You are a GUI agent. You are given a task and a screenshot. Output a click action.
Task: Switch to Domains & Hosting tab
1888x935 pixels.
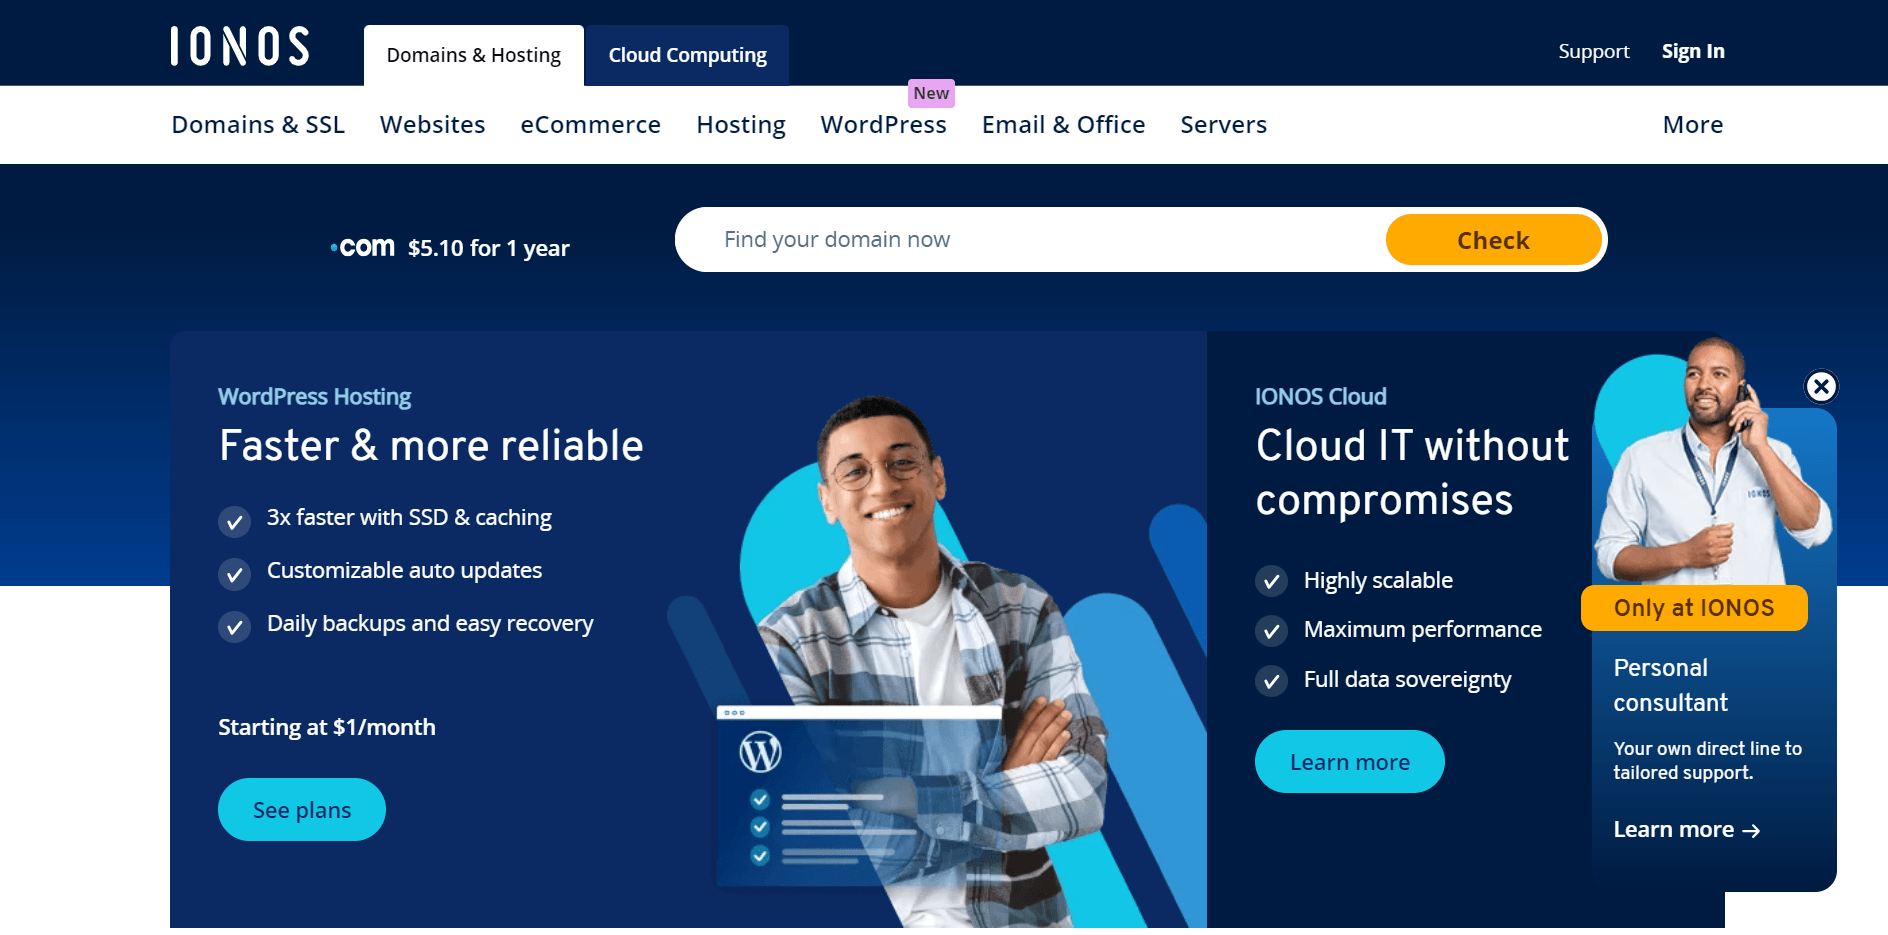474,55
